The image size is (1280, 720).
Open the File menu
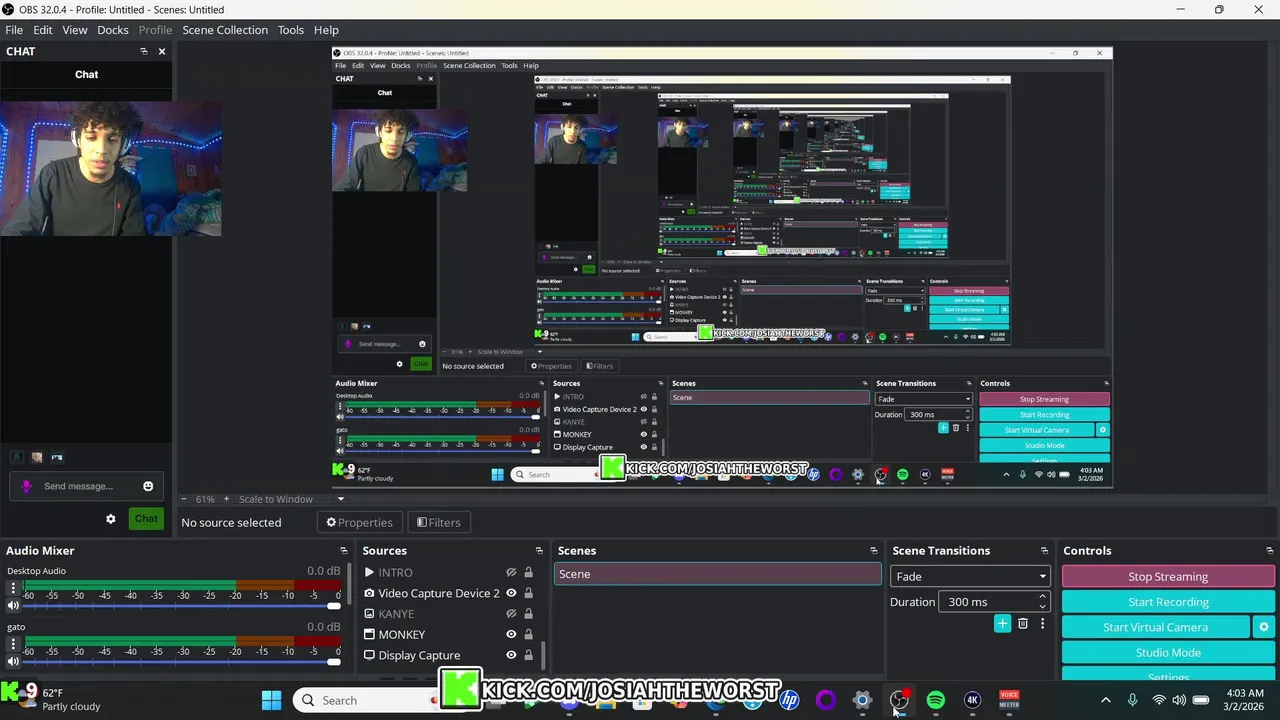(x=14, y=30)
